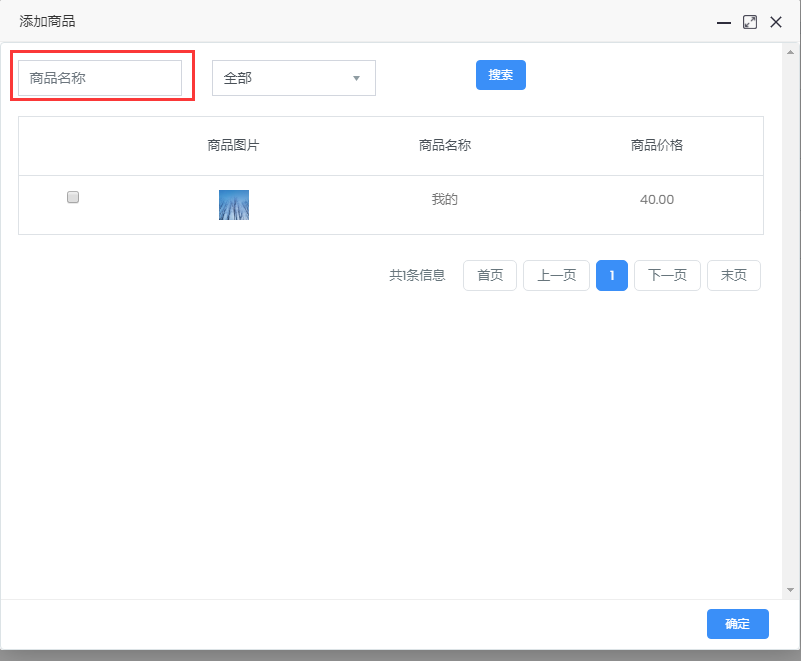The height and width of the screenshot is (661, 801).
Task: Click the 商品名称 search input field
Action: click(100, 78)
